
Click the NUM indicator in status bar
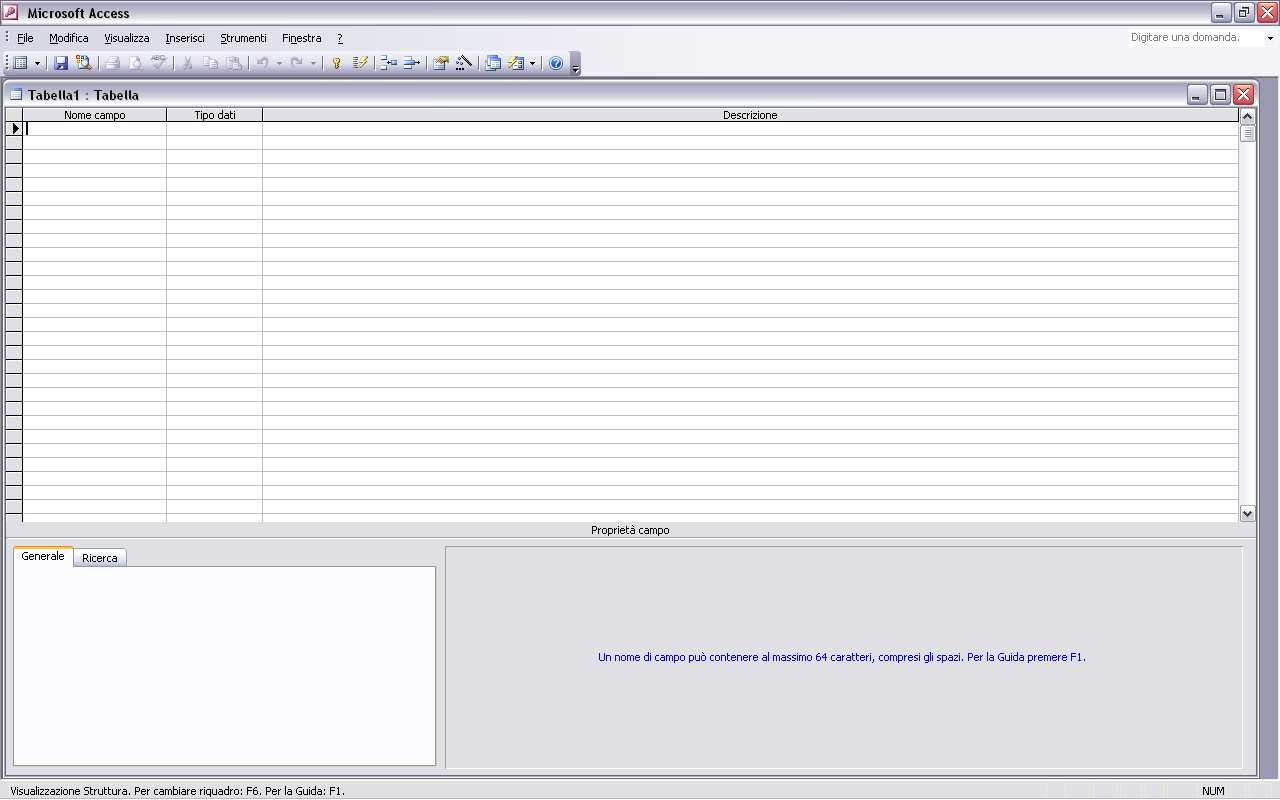point(1213,791)
